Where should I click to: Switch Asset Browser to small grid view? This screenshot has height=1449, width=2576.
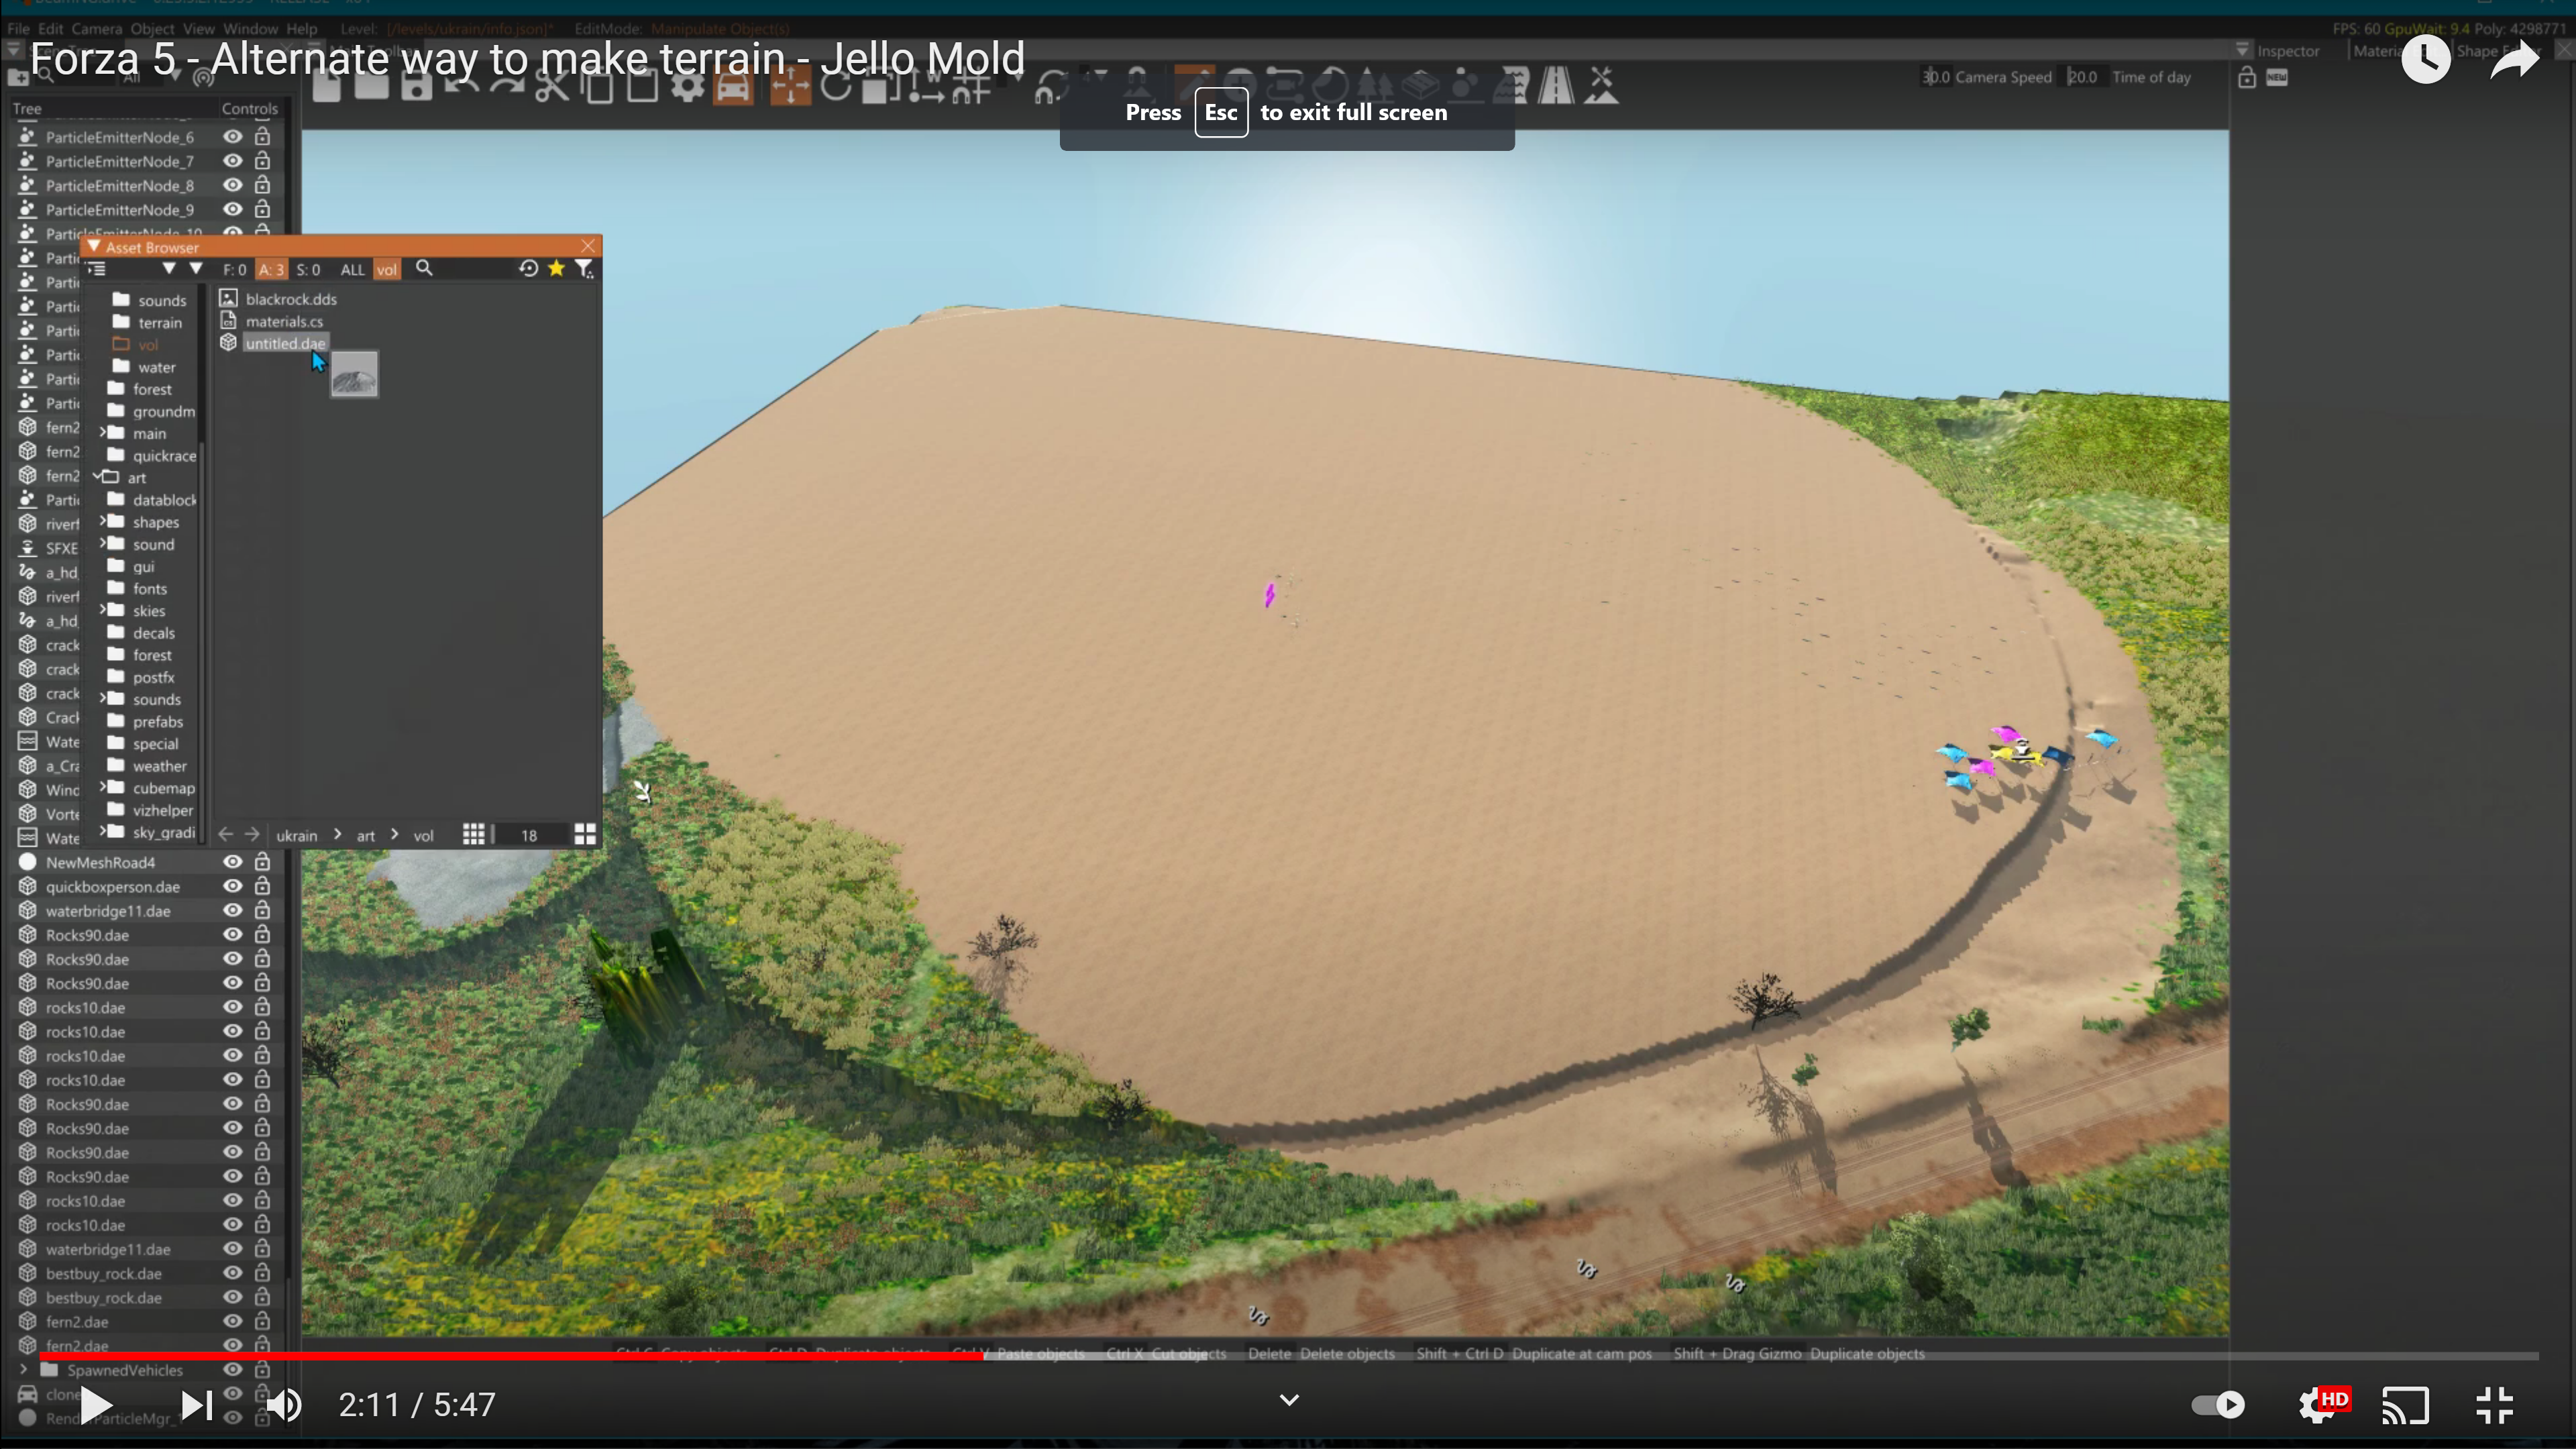474,834
